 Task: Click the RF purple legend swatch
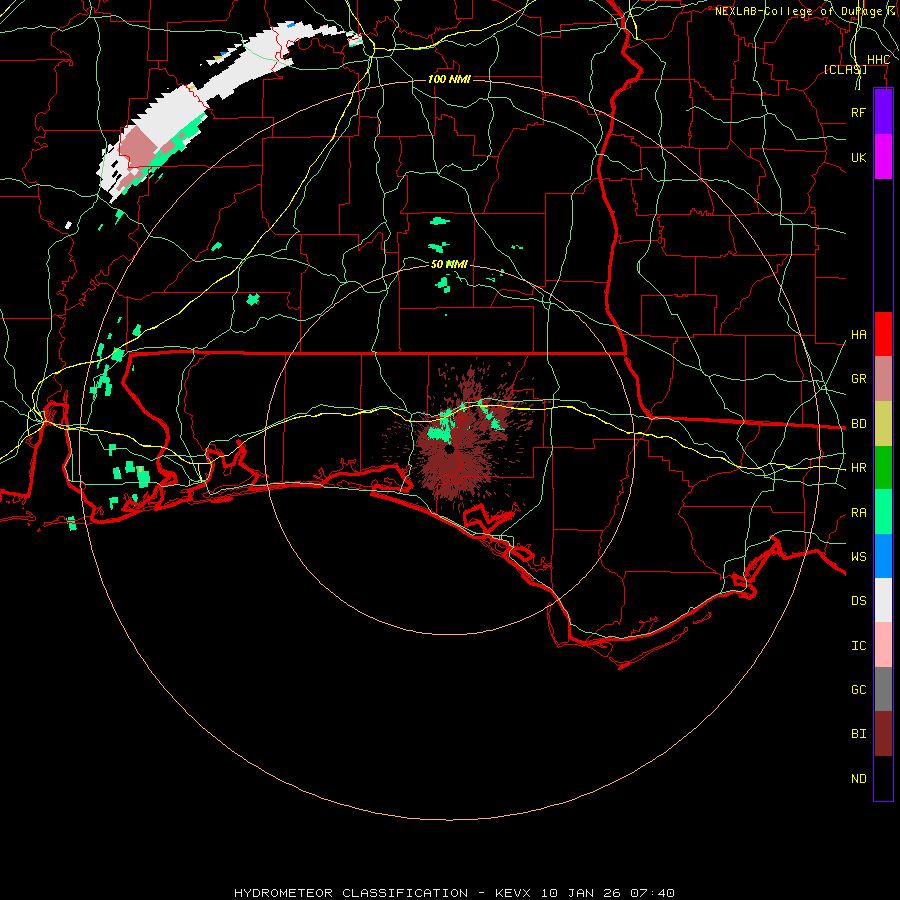[883, 112]
